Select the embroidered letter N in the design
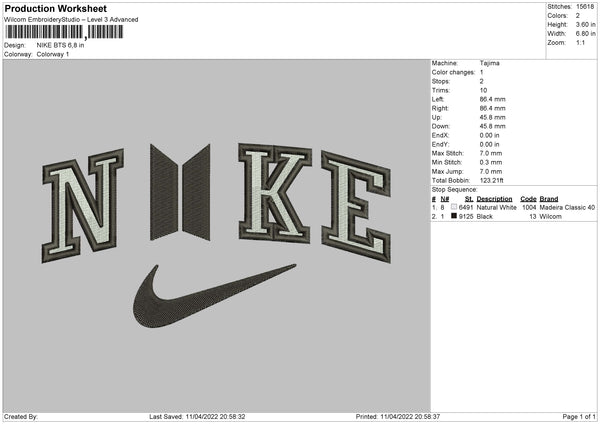The width and height of the screenshot is (600, 424). coord(83,205)
